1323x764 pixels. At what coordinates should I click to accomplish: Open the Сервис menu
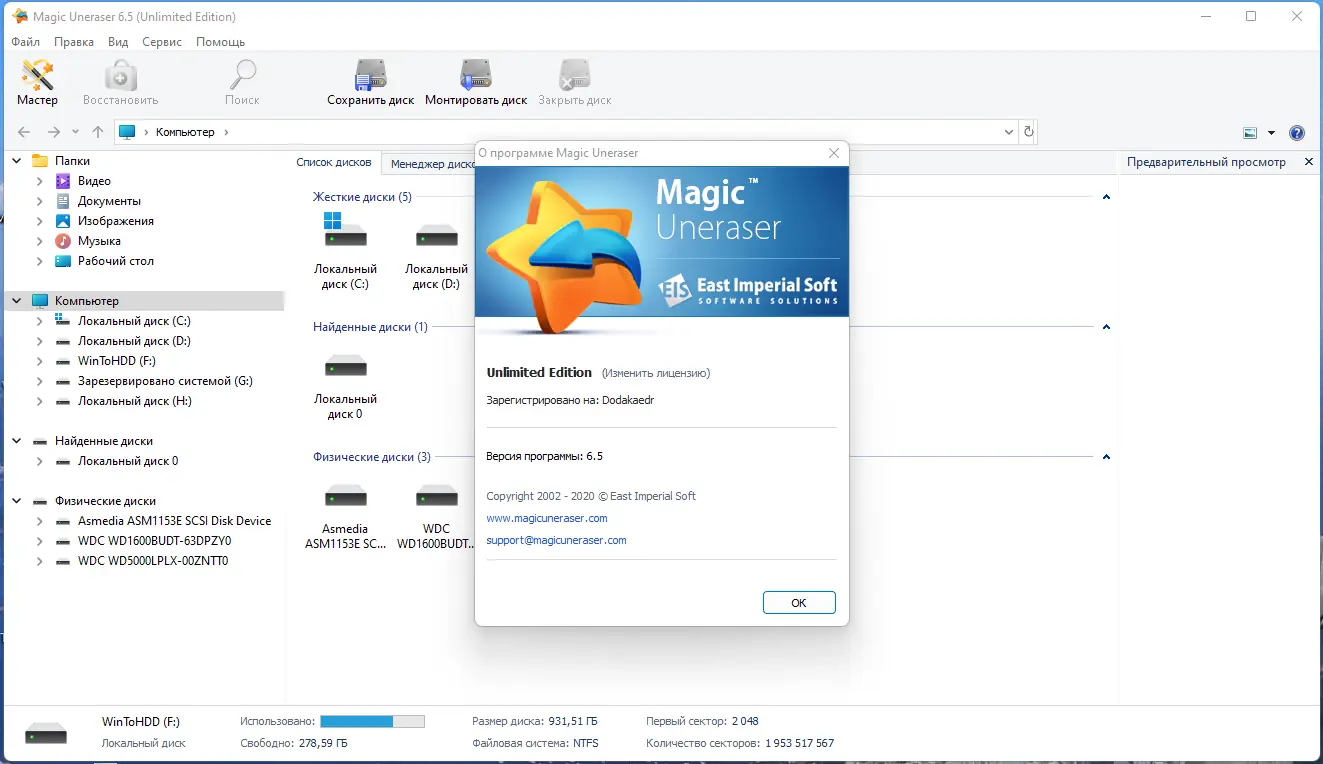[x=161, y=42]
